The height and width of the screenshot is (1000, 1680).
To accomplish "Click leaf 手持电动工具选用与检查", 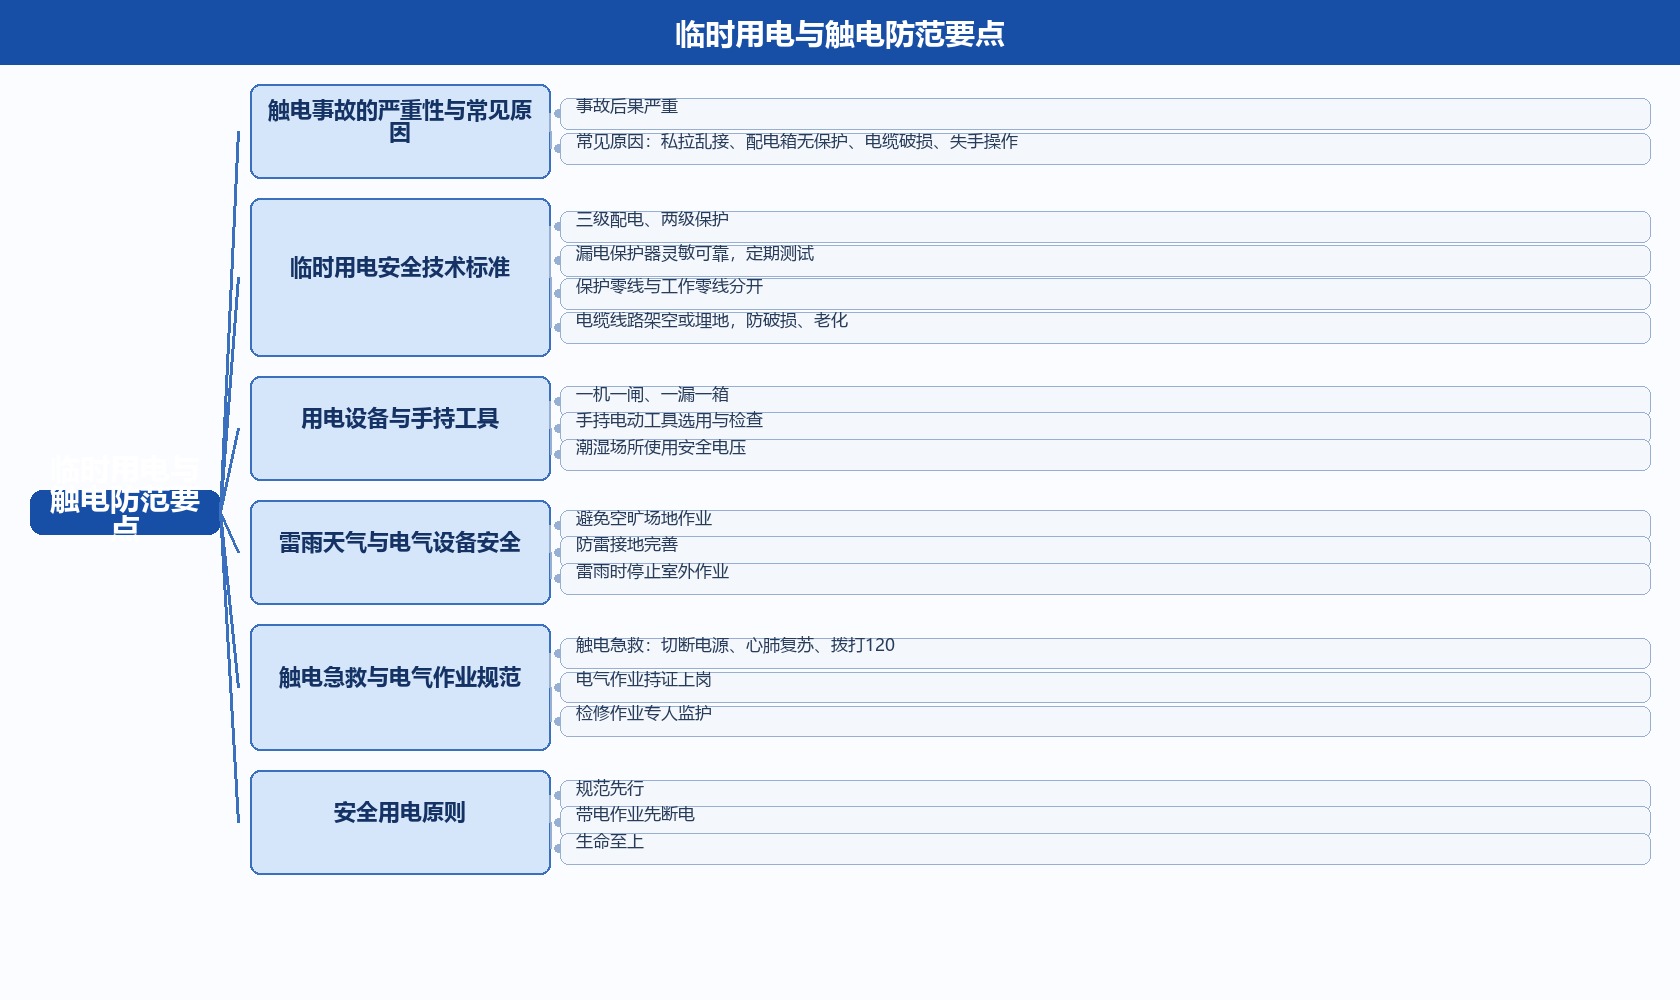I will (x=1105, y=427).
